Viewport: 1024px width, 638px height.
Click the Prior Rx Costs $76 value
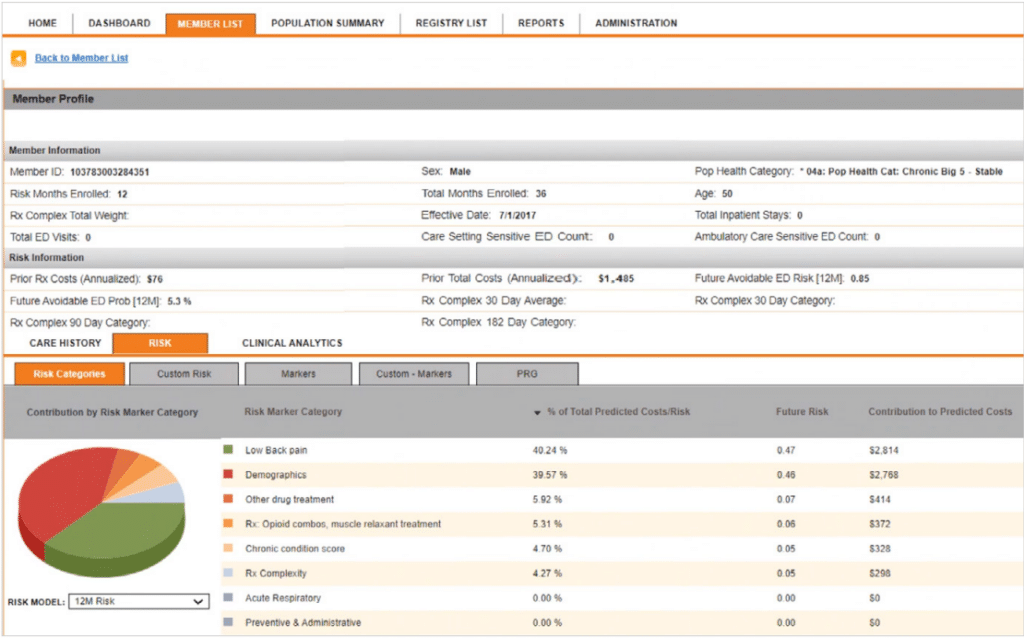[x=155, y=279]
